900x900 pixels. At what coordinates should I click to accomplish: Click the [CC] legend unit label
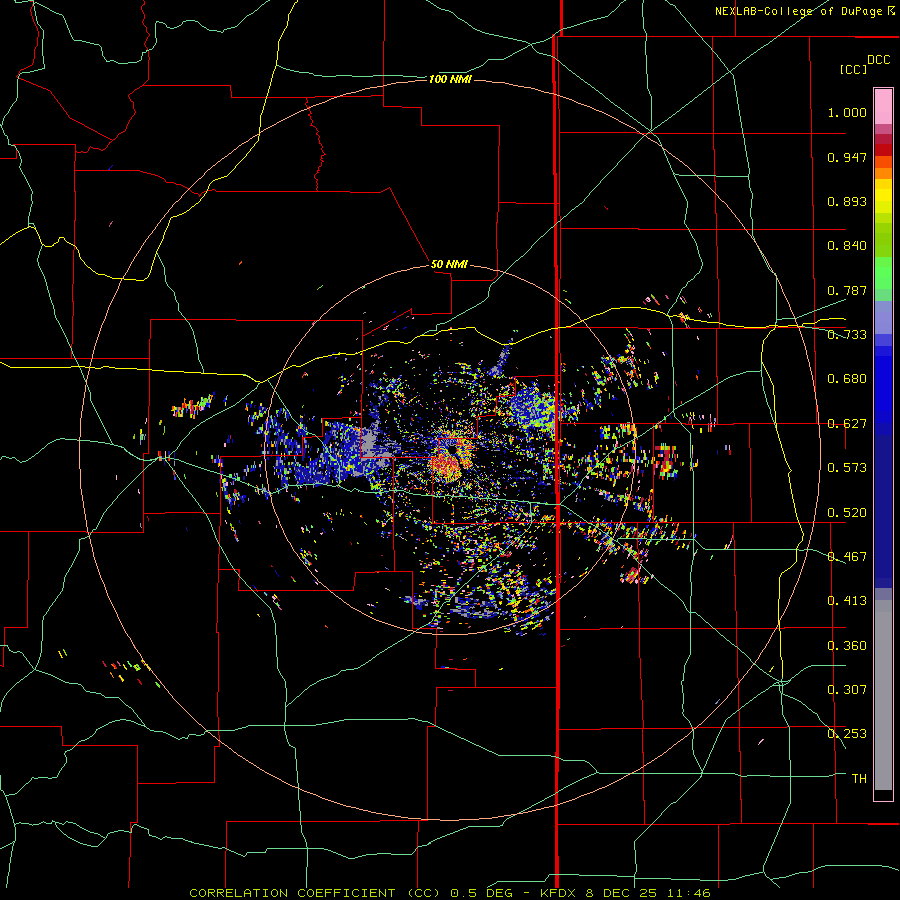(853, 69)
